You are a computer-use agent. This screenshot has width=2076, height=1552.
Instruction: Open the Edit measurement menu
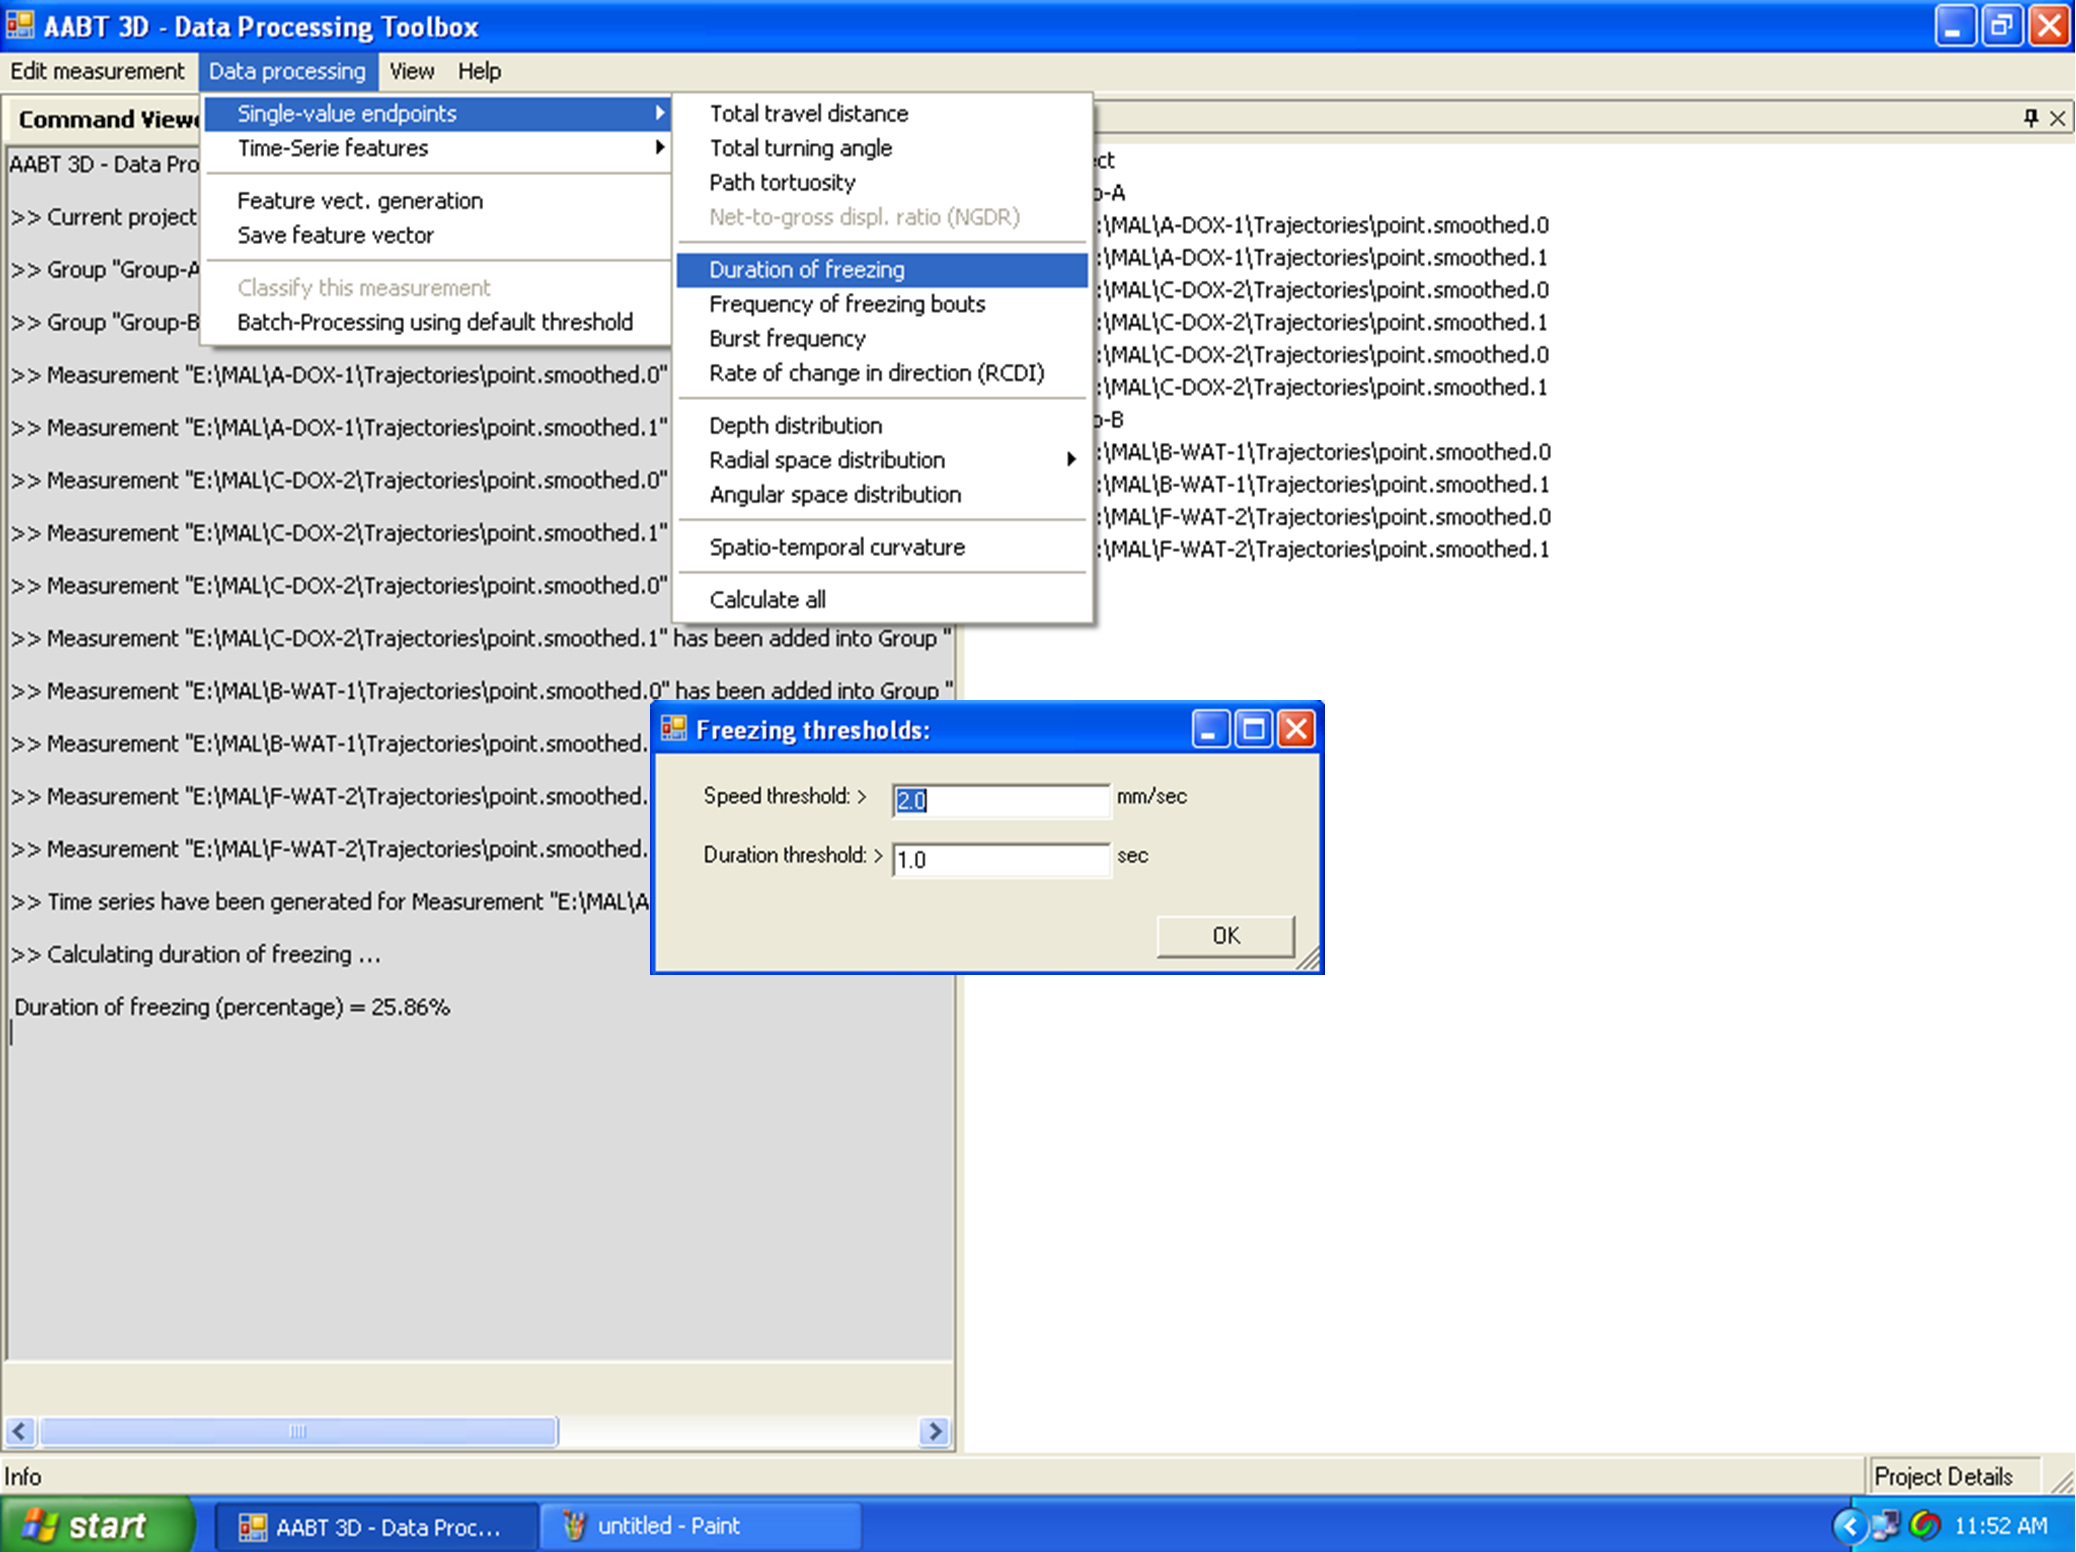97,71
